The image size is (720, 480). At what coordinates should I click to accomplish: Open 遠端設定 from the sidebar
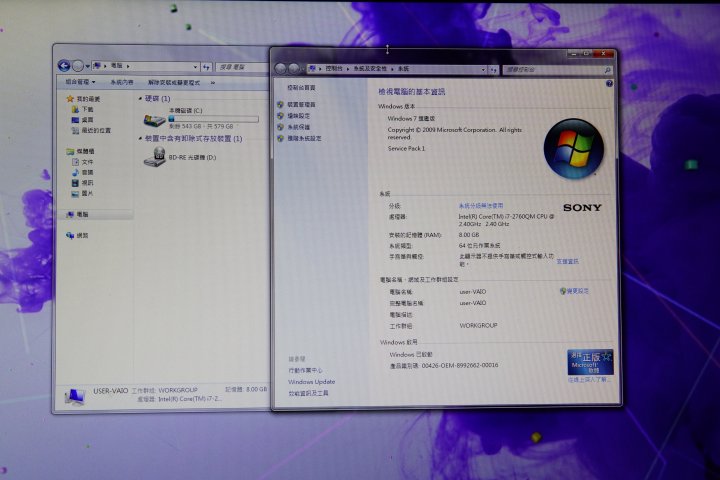(298, 116)
